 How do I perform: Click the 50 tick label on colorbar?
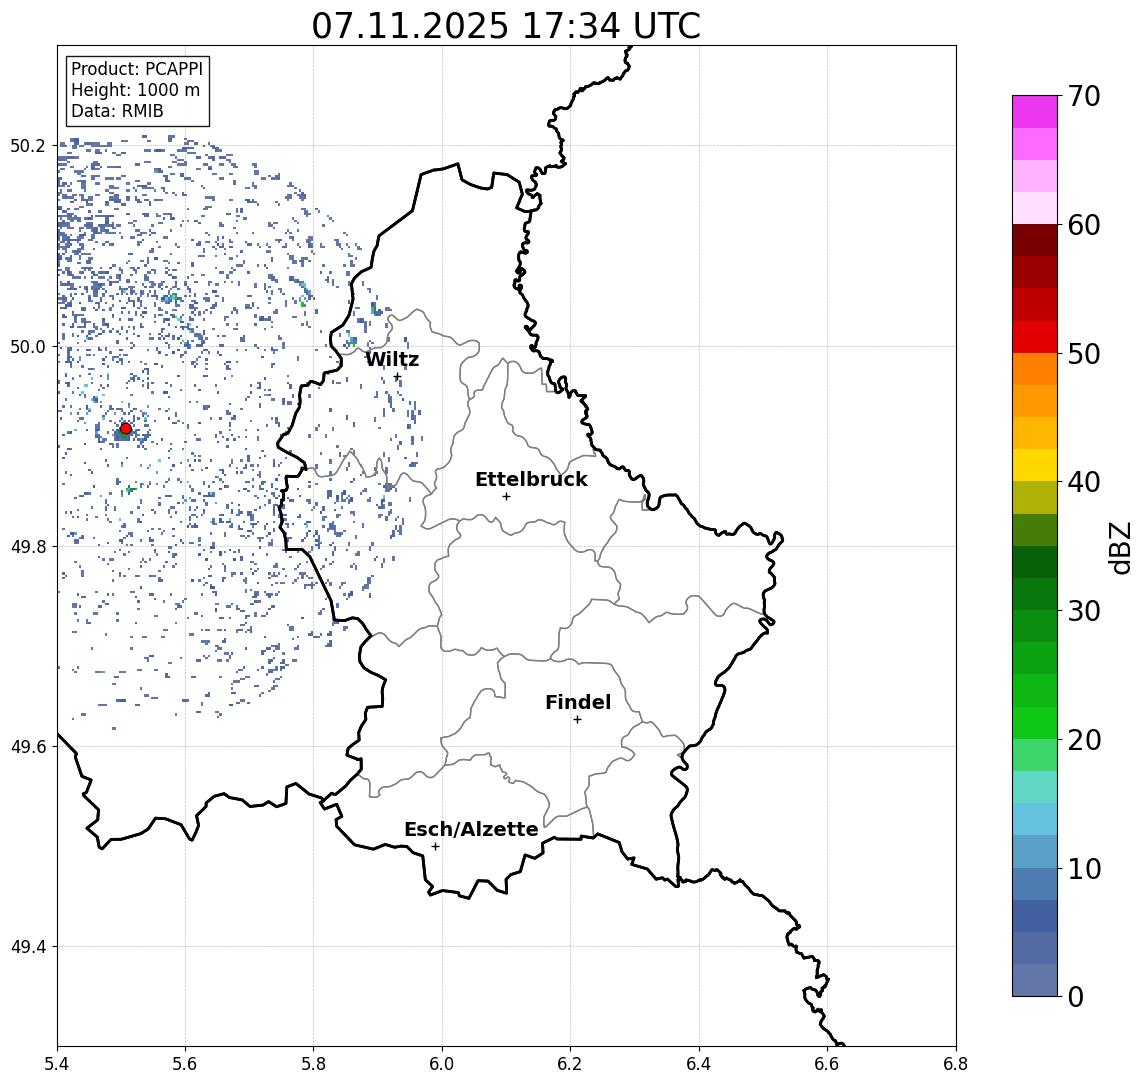(1084, 354)
